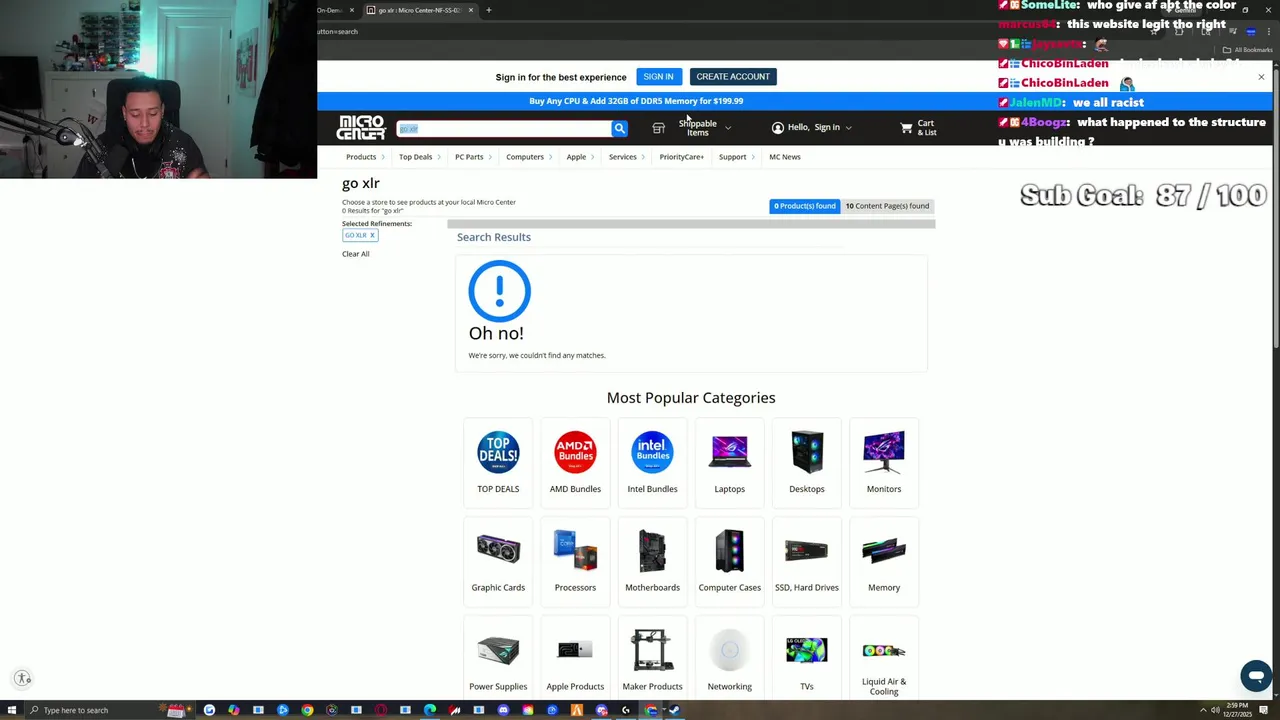Switch to the 10 Content Page(s) found tab
Viewport: 1280px width, 720px height.
click(887, 206)
